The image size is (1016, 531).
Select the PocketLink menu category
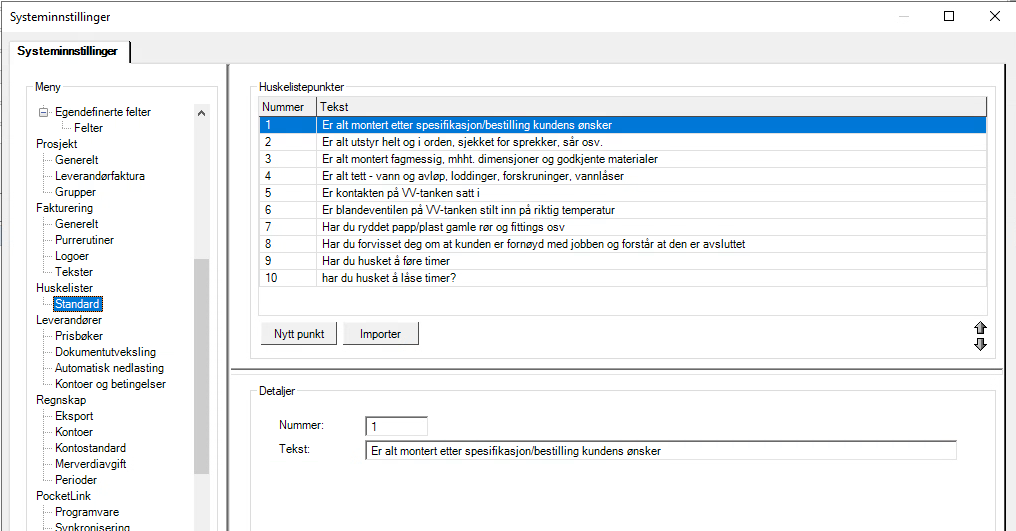64,496
